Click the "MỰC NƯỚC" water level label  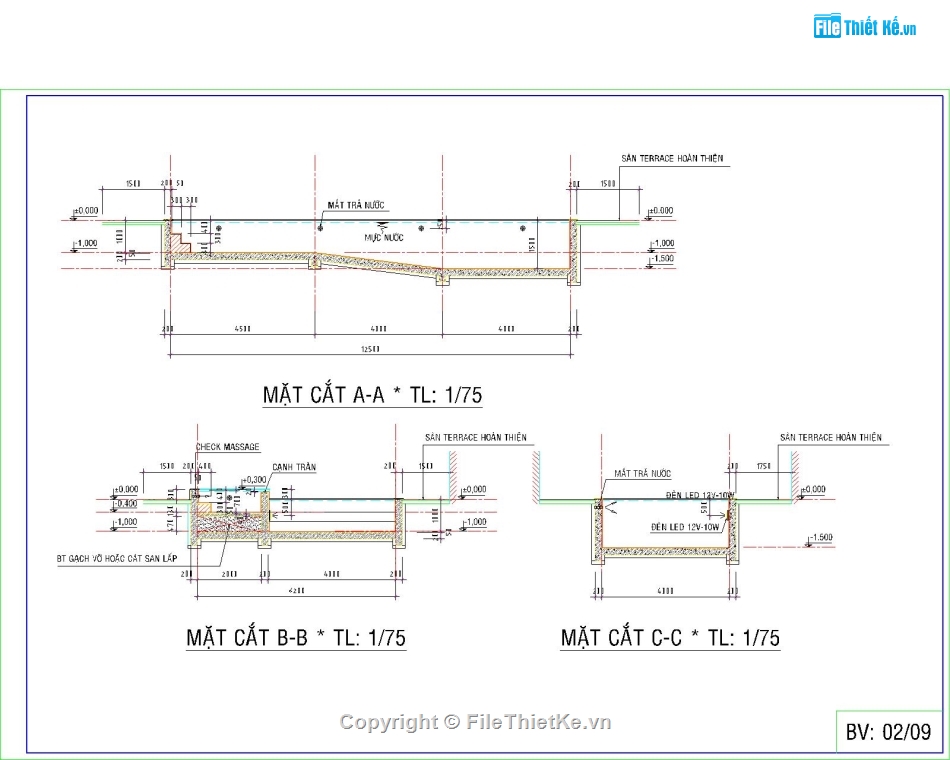click(x=384, y=237)
